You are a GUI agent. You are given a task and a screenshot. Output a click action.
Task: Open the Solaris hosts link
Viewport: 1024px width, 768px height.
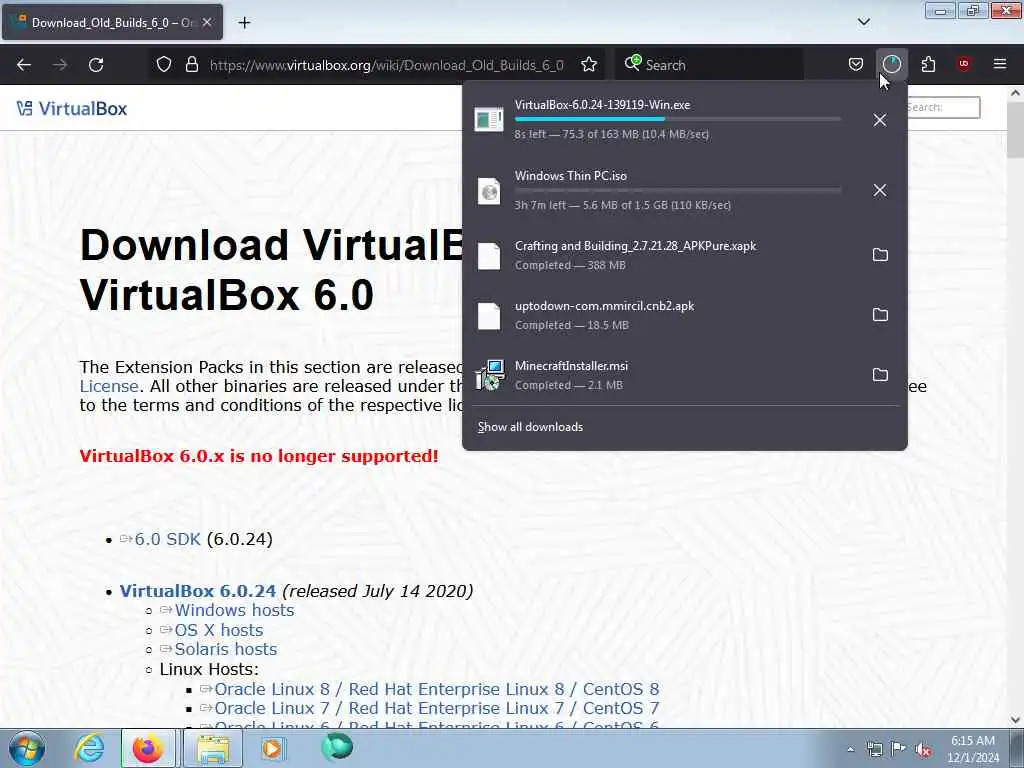click(x=225, y=649)
